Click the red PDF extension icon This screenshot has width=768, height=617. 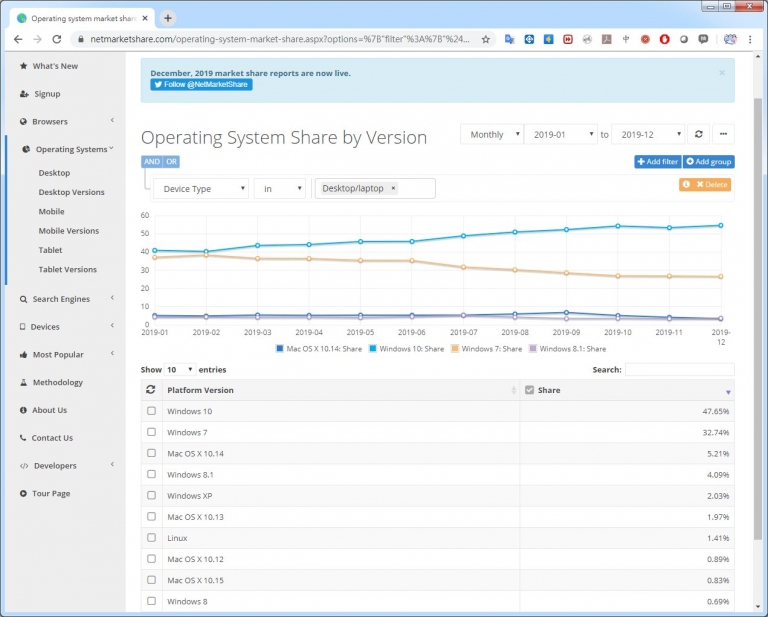click(x=606, y=39)
